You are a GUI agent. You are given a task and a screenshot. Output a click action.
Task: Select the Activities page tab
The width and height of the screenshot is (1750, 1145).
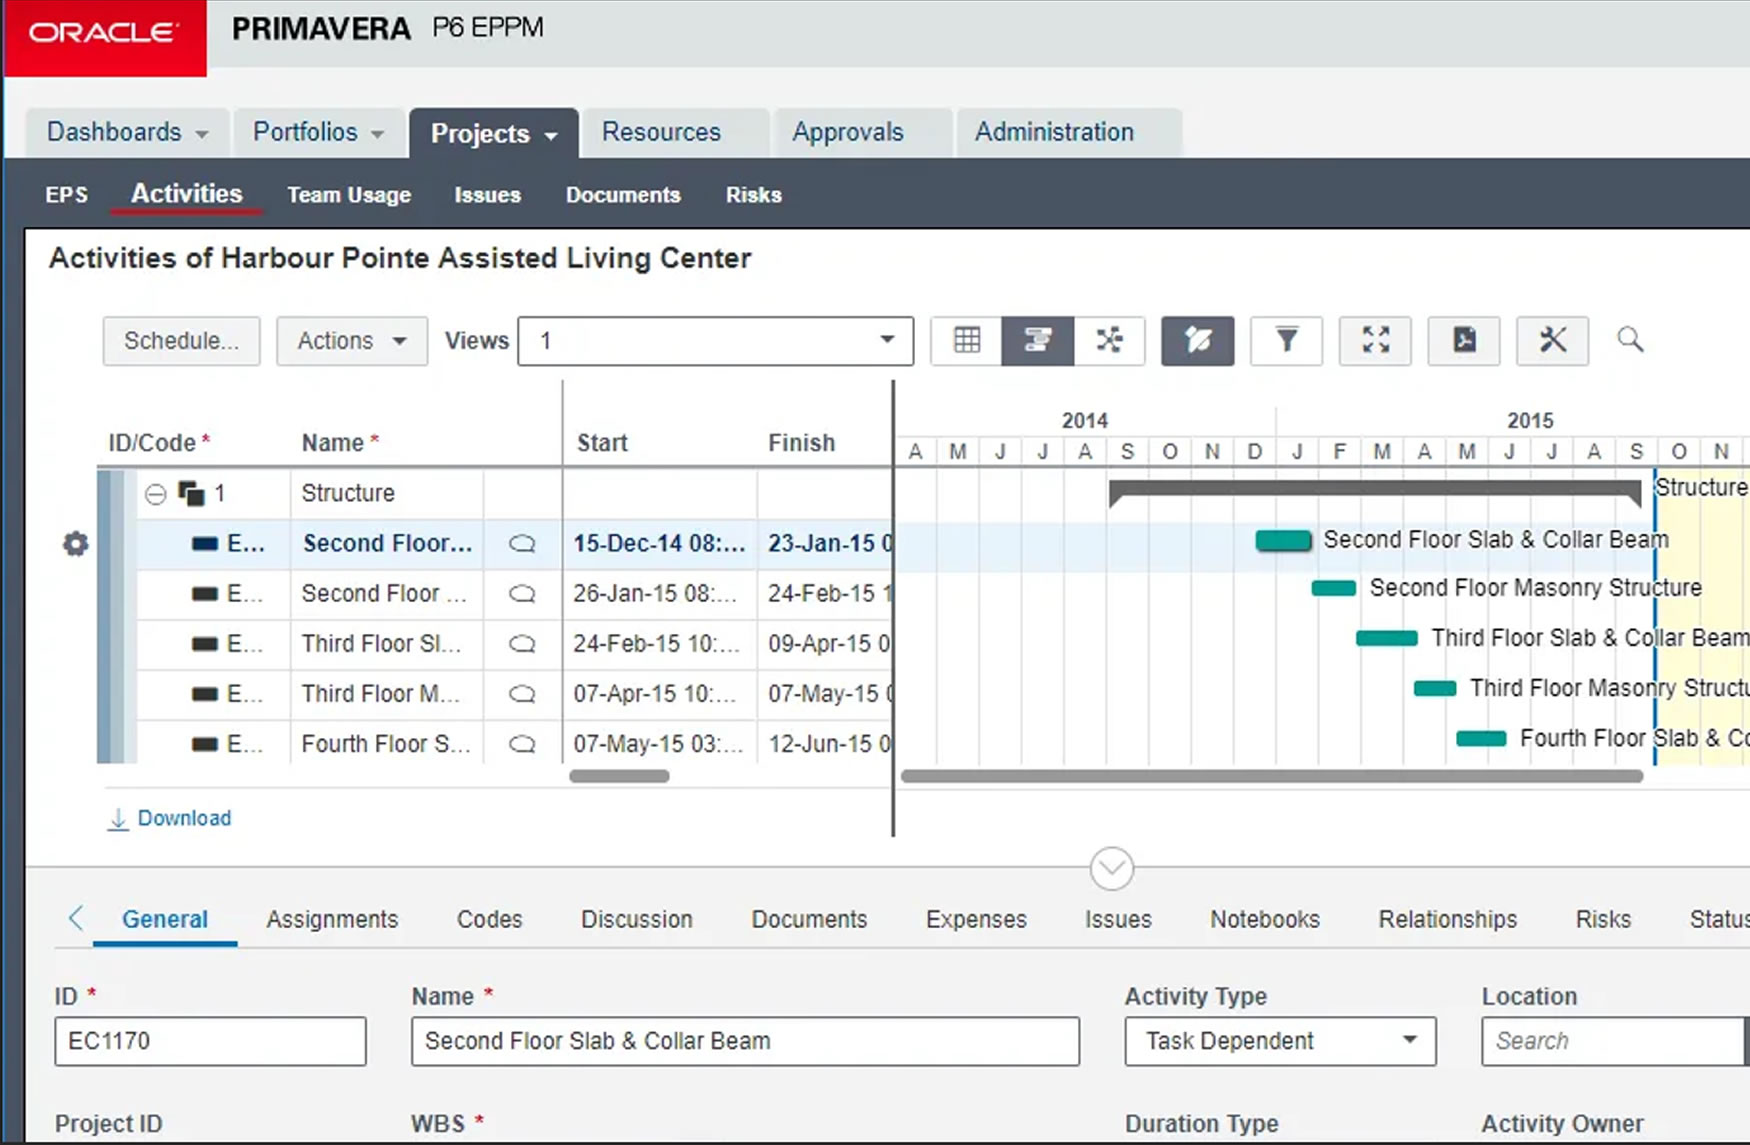point(187,194)
